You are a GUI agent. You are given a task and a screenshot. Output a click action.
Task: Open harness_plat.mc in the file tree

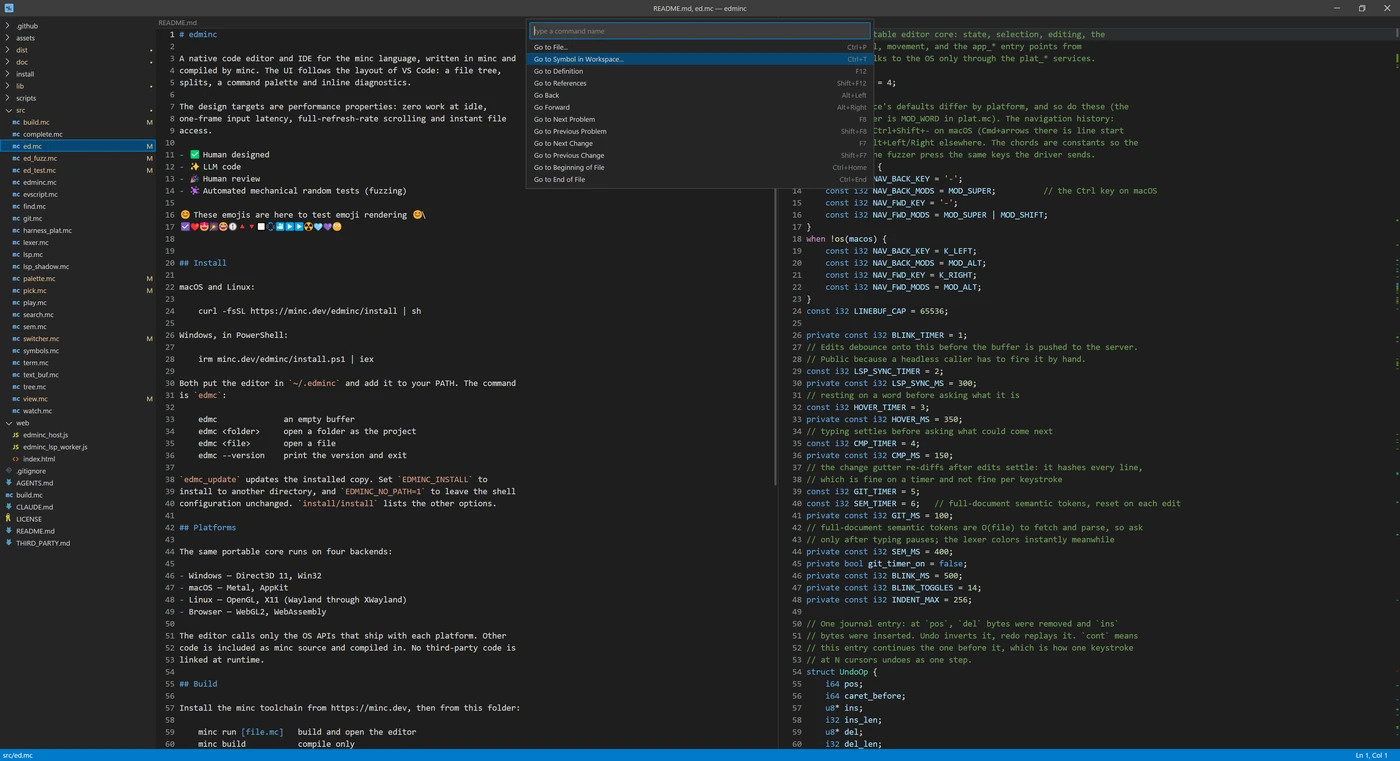(78, 230)
